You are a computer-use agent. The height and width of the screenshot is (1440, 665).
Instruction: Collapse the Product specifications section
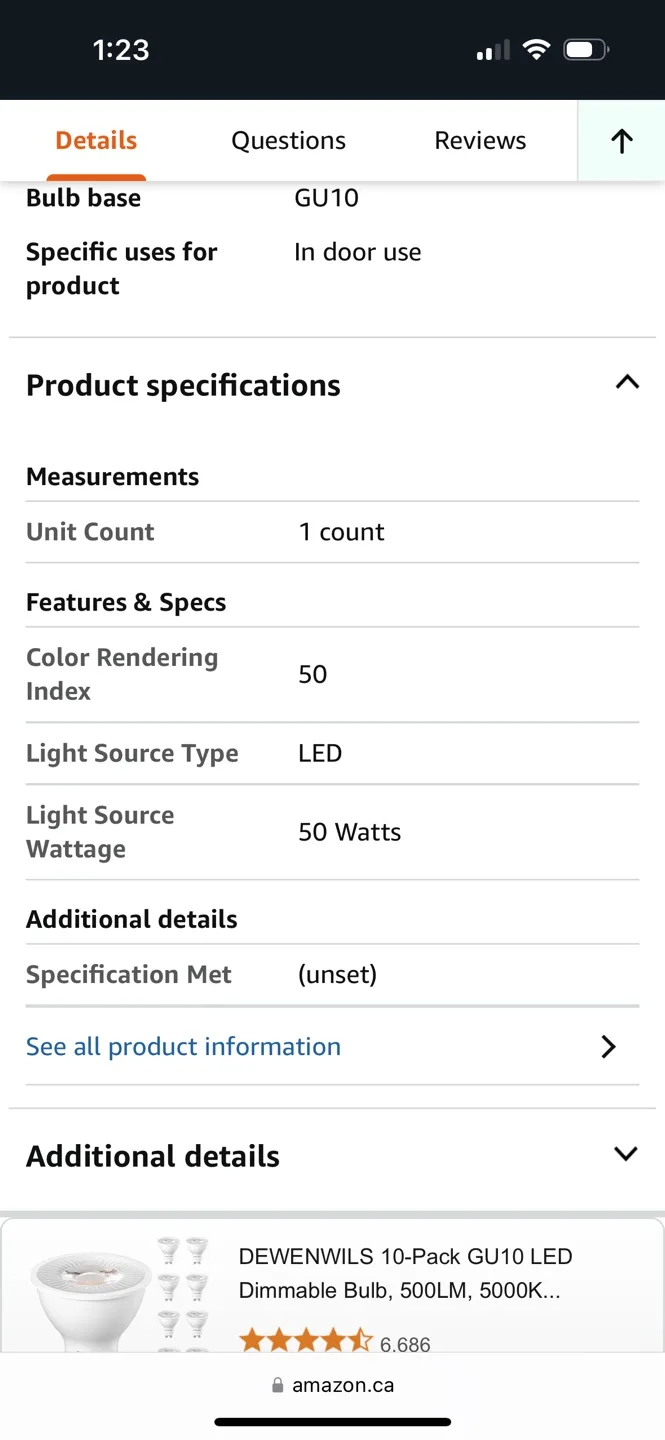point(626,382)
